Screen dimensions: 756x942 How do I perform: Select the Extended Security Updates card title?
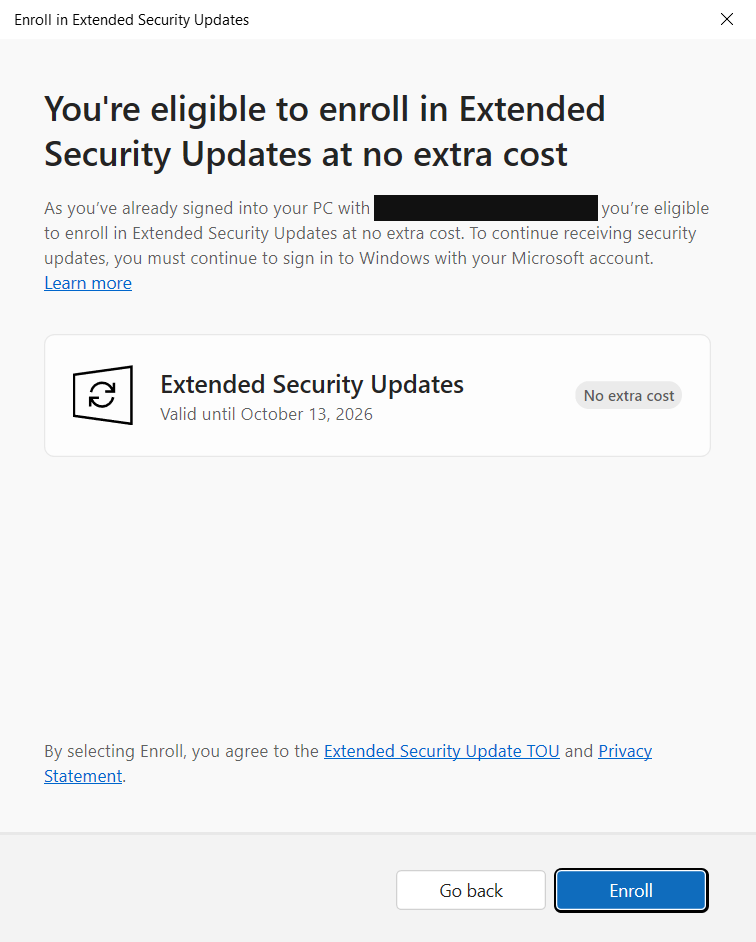[311, 384]
